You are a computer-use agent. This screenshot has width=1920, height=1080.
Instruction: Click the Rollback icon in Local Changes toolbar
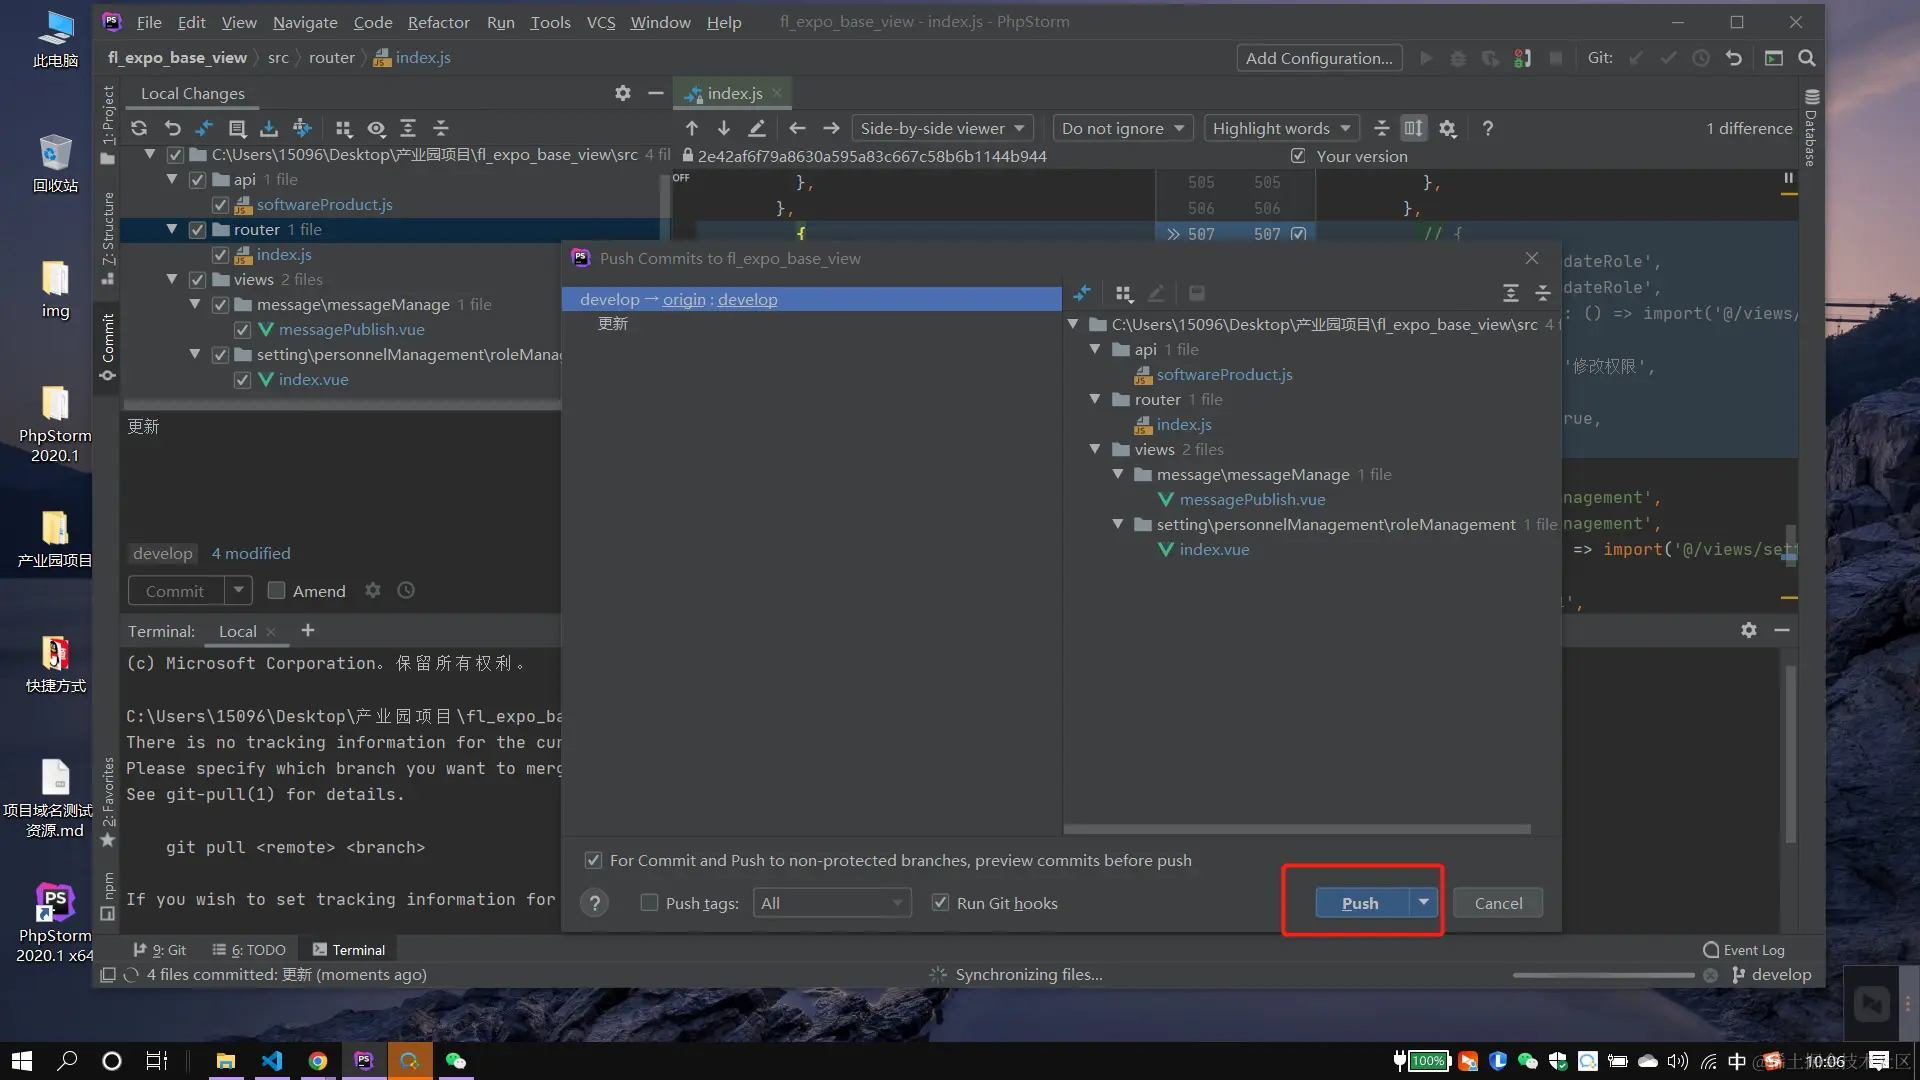pyautogui.click(x=172, y=128)
